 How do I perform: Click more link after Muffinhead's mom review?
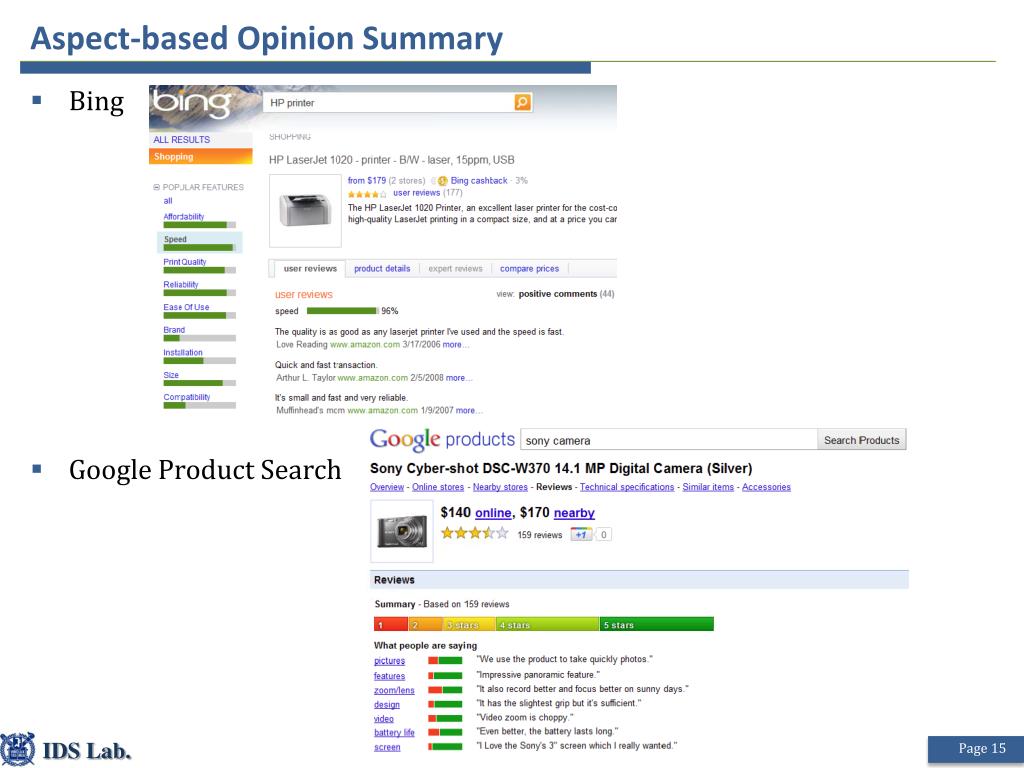click(x=468, y=411)
